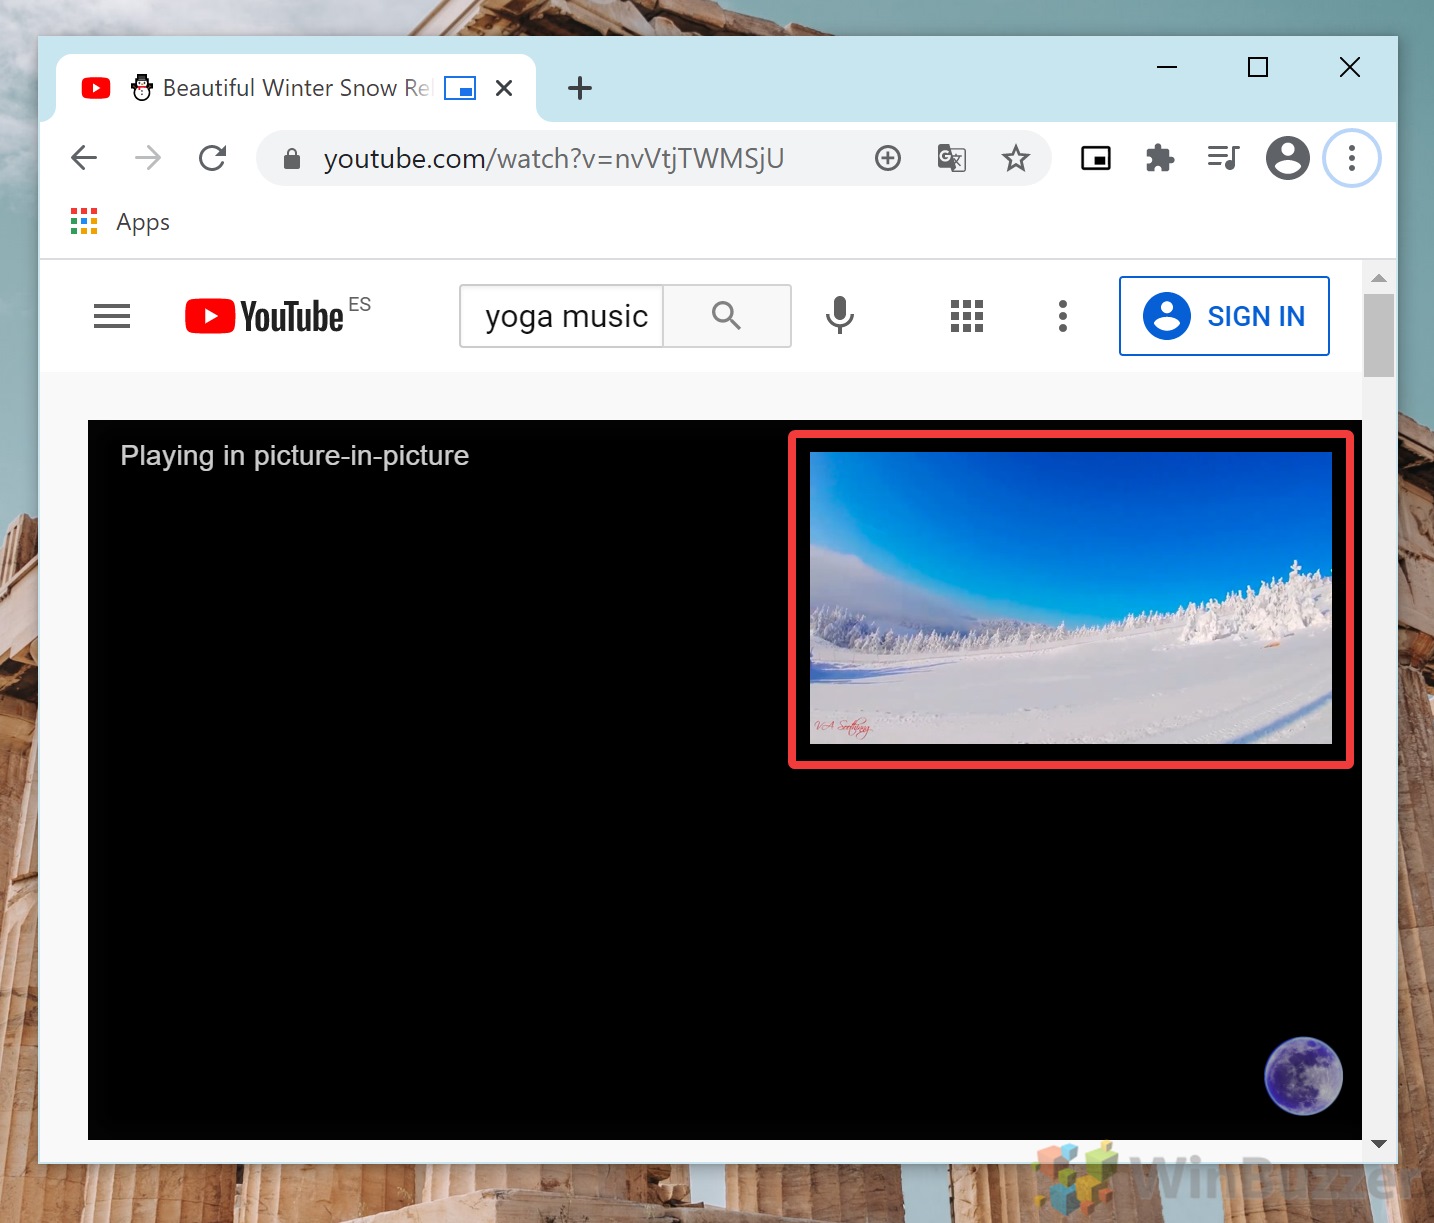
Task: Search with your voice microphone
Action: point(840,316)
